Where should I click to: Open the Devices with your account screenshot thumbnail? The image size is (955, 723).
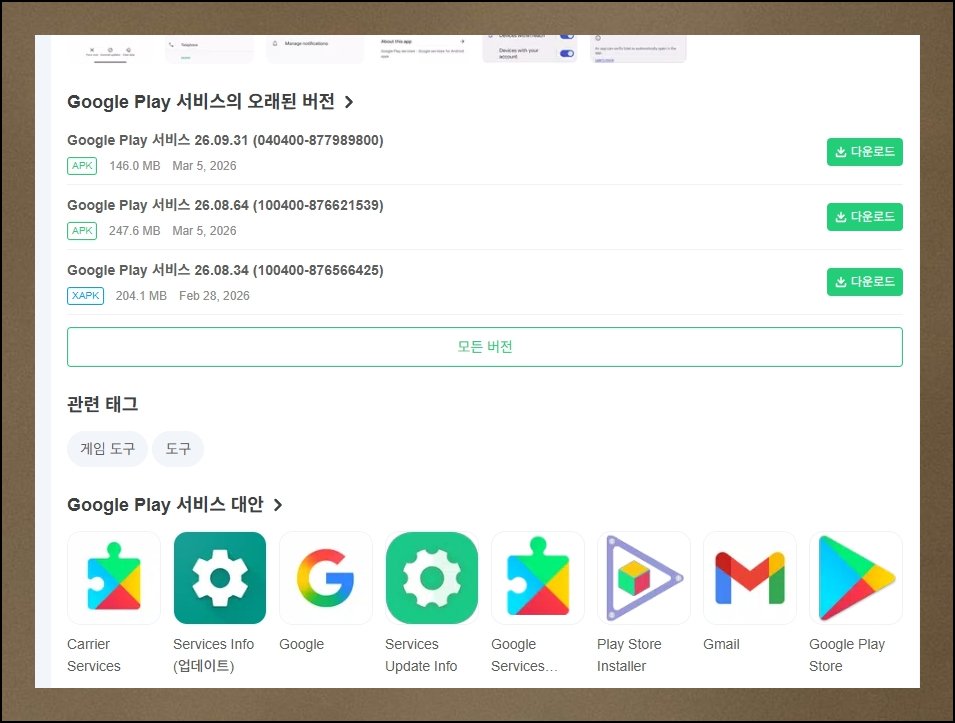[530, 49]
